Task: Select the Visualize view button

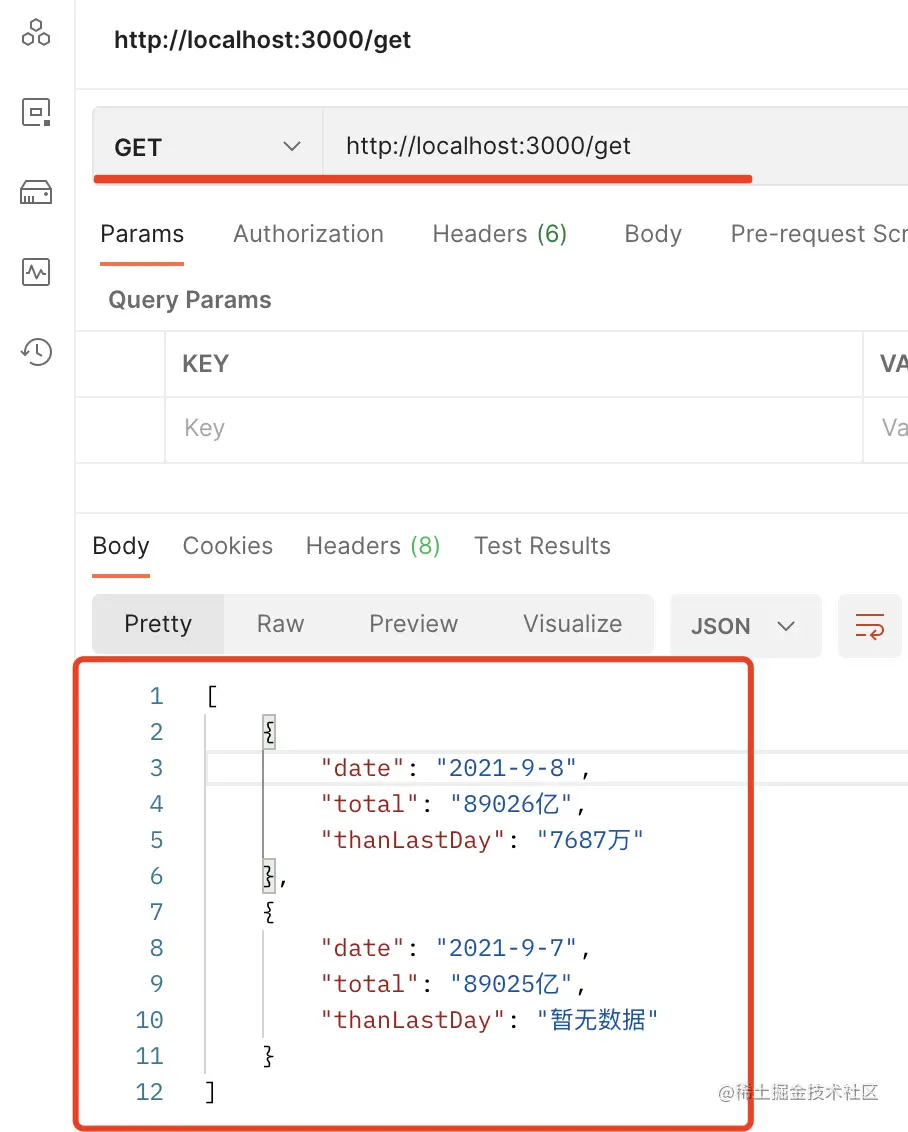Action: [x=572, y=624]
